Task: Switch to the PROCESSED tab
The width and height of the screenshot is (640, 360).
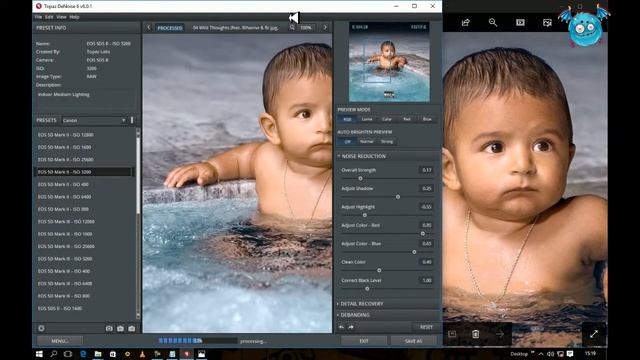Action: [170, 28]
